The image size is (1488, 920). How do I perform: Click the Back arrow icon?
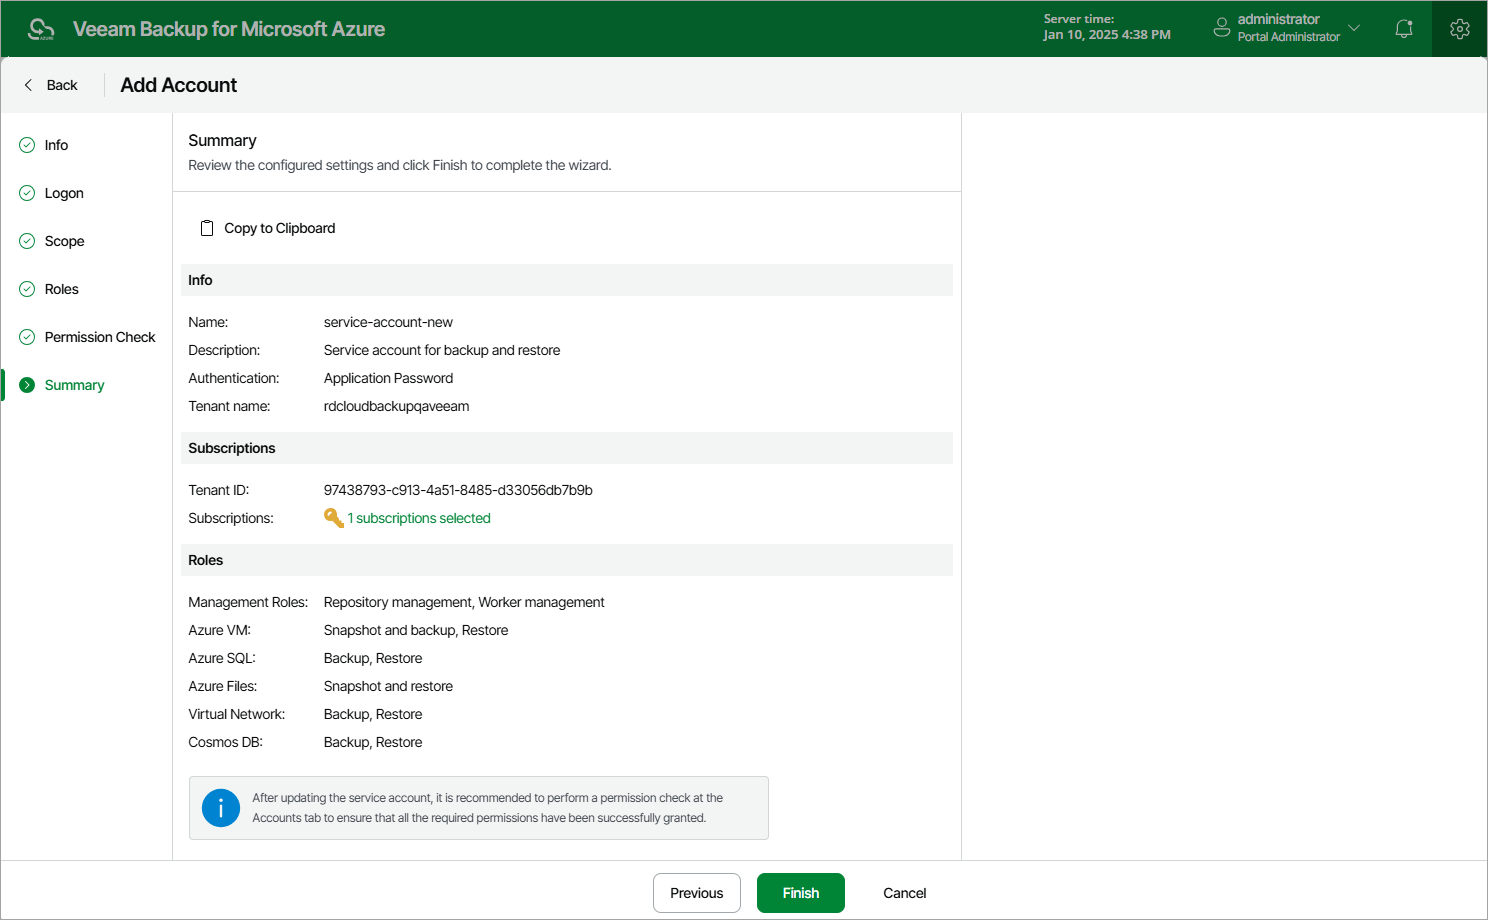click(28, 85)
